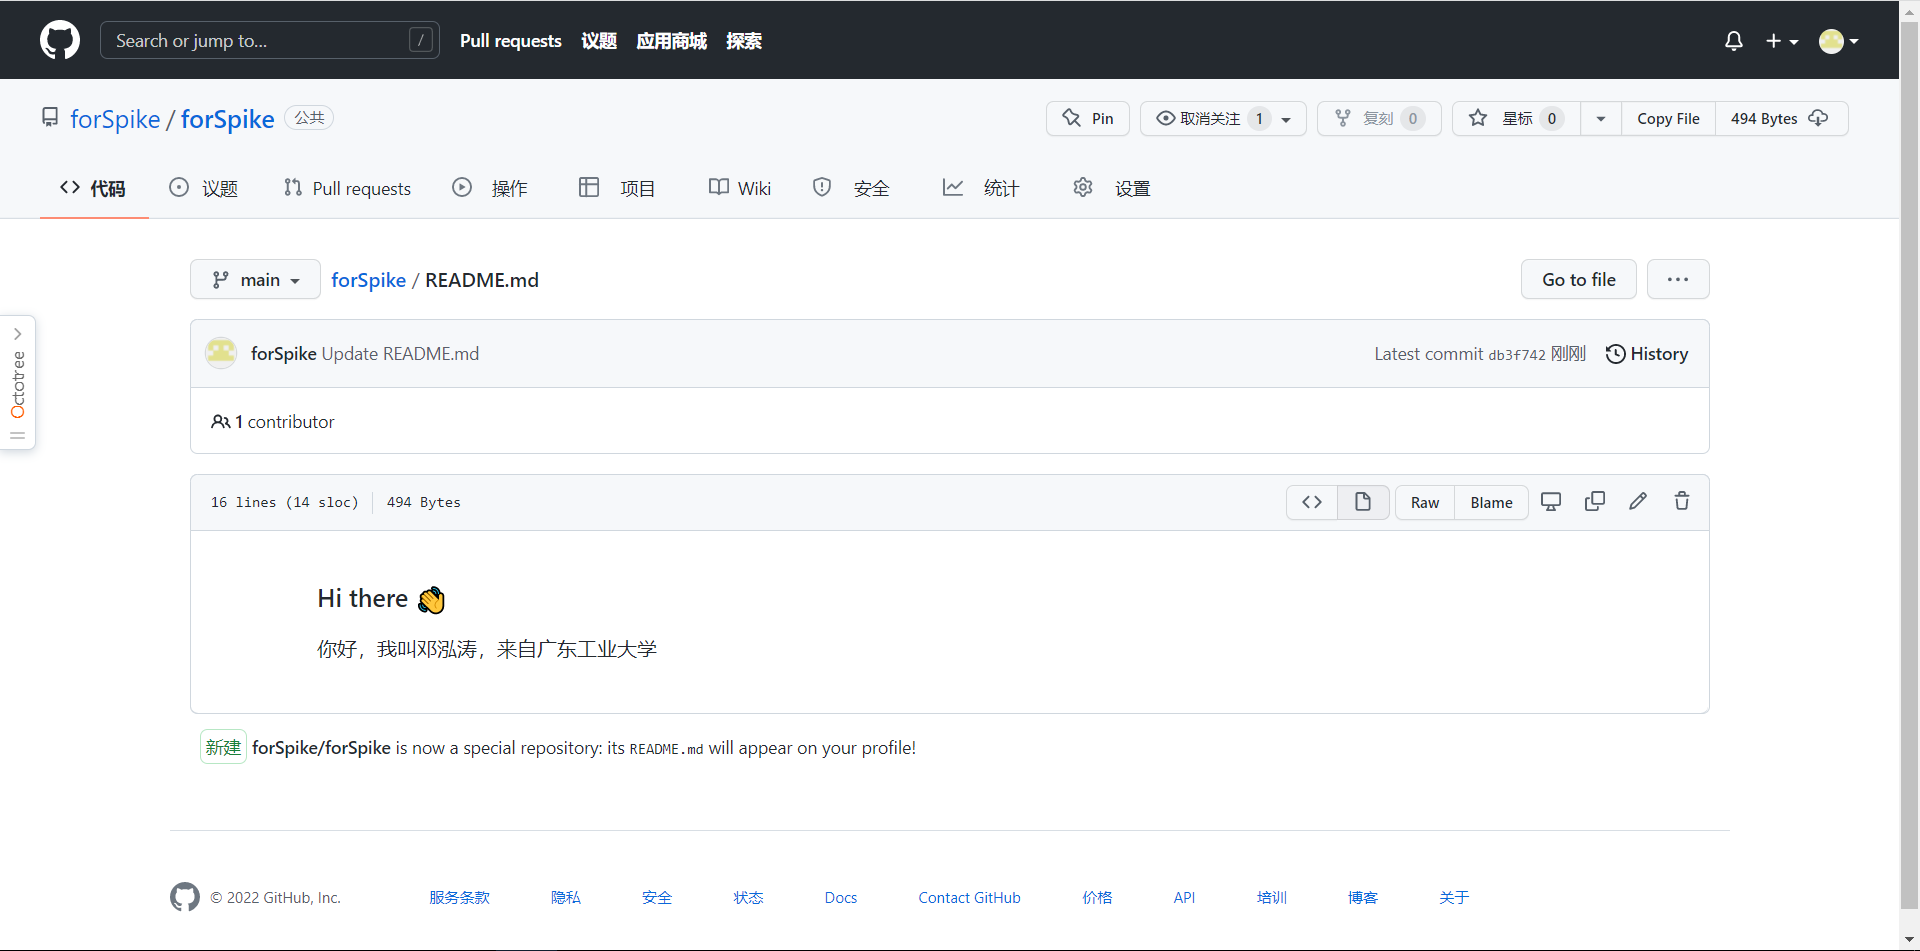The image size is (1920, 951).
Task: Pin the forSpike repository
Action: [1087, 118]
